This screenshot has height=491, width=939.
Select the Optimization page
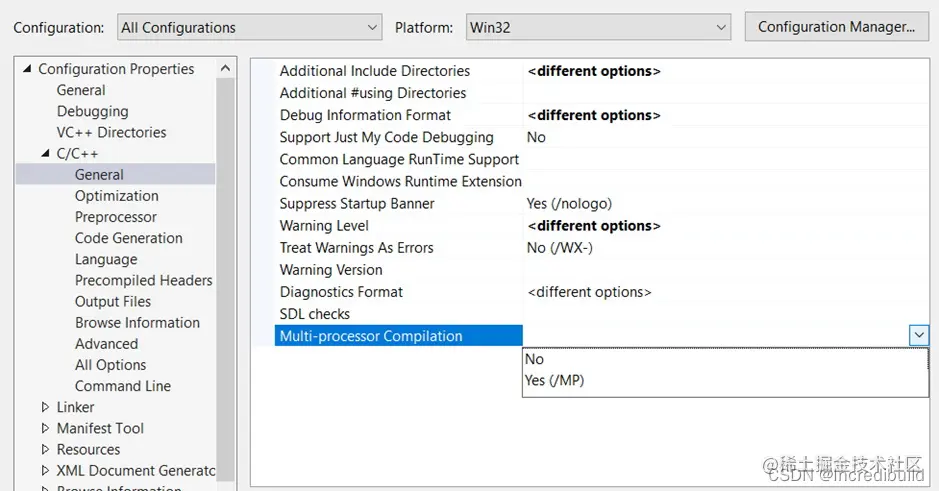pyautogui.click(x=117, y=196)
